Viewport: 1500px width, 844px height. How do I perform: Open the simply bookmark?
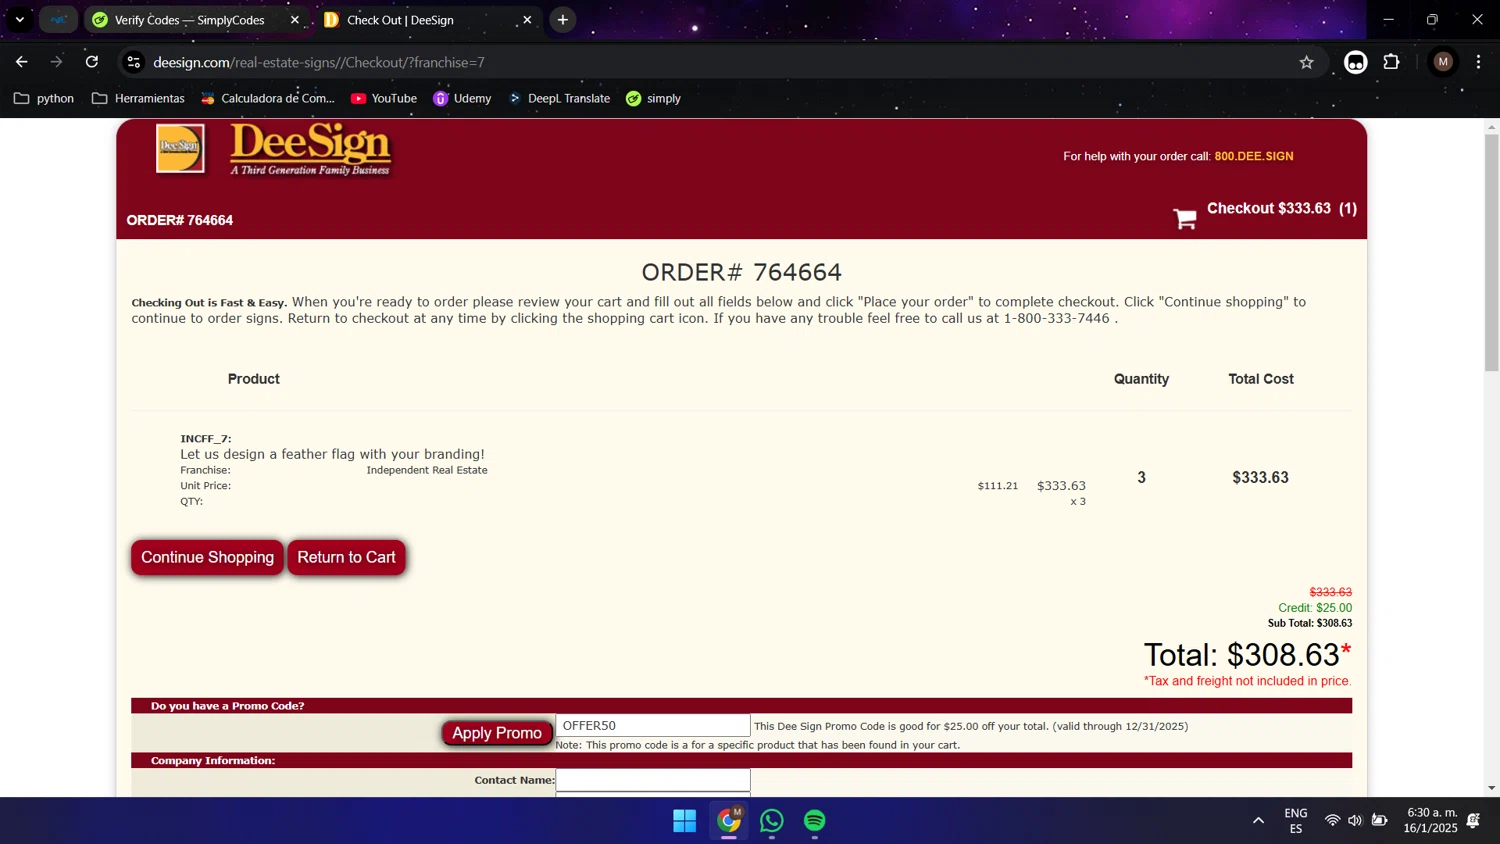(x=653, y=98)
